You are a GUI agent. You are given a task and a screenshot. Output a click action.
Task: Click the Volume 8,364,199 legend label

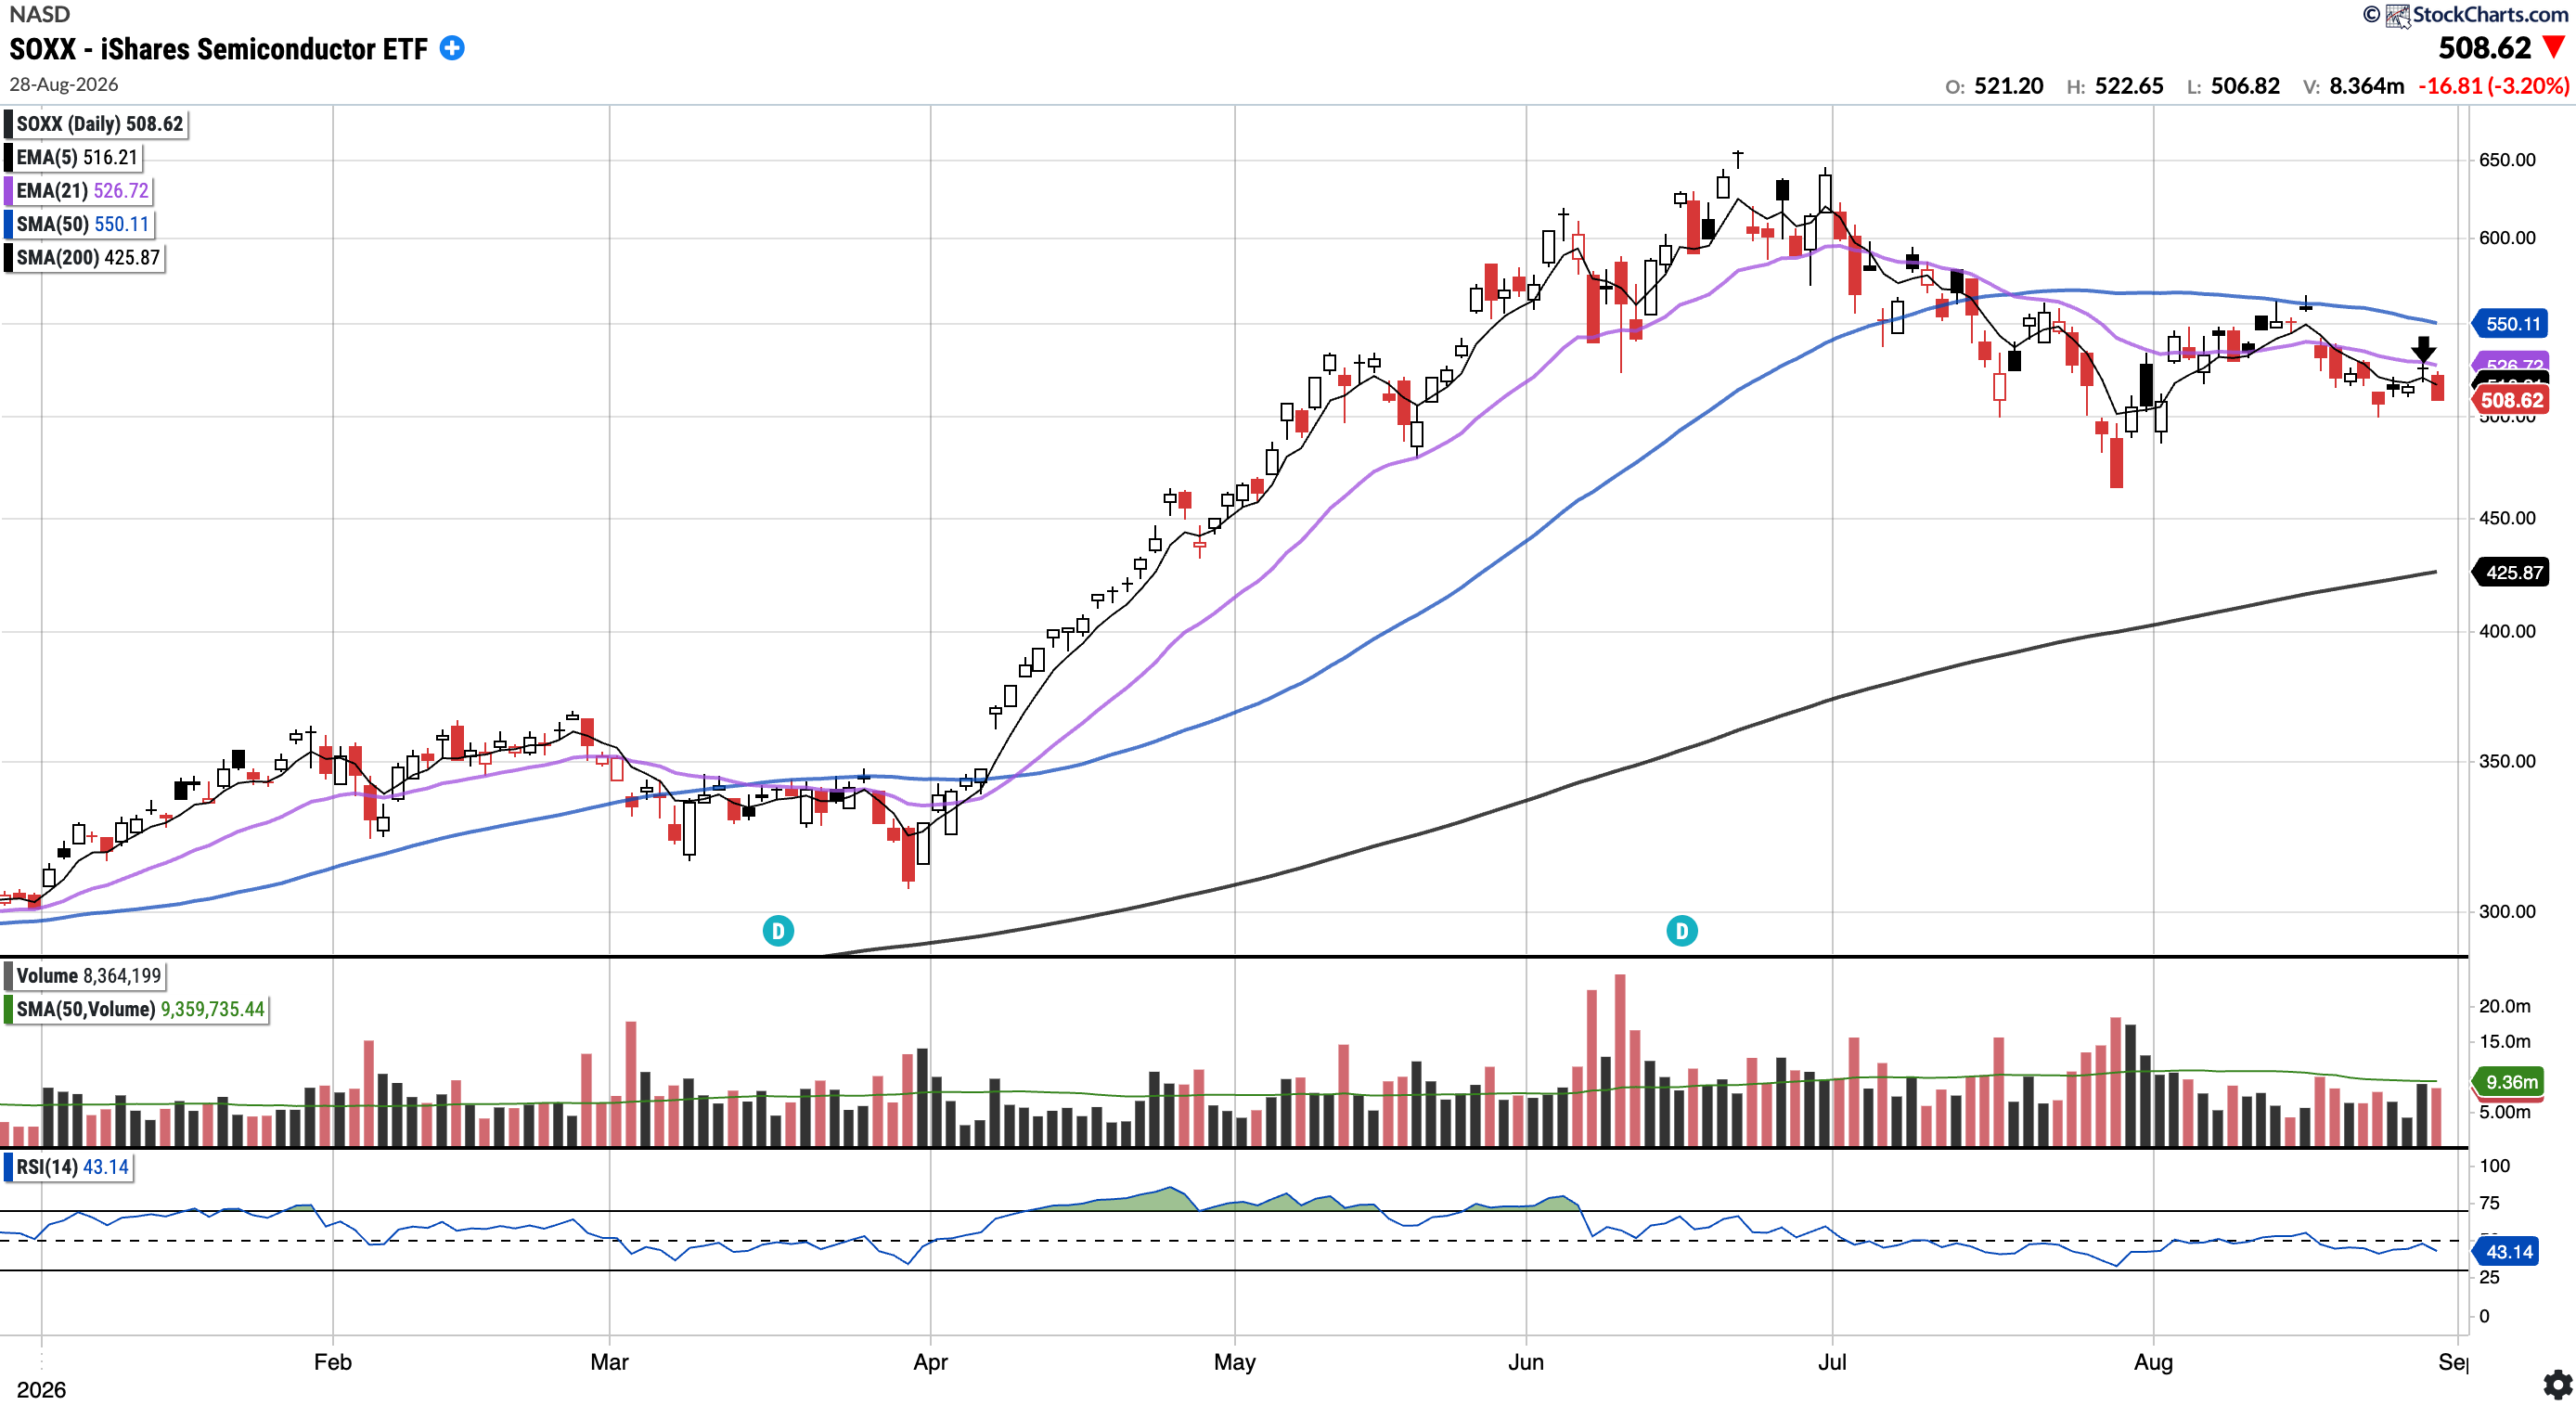click(87, 976)
